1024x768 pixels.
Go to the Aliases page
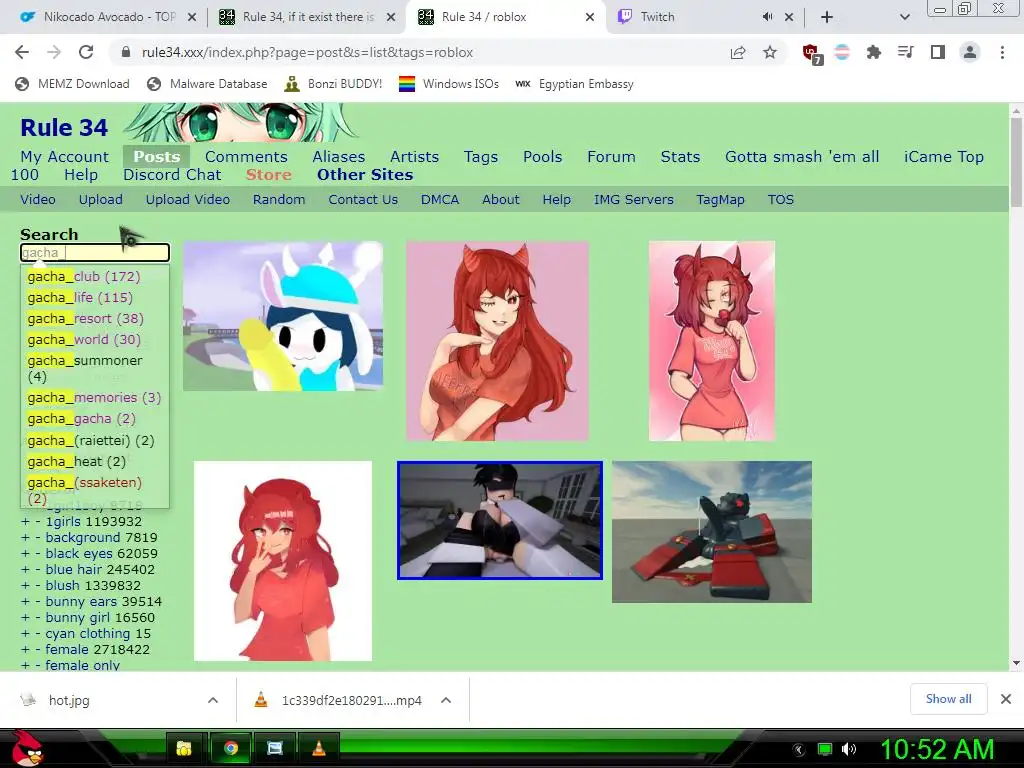pos(338,157)
